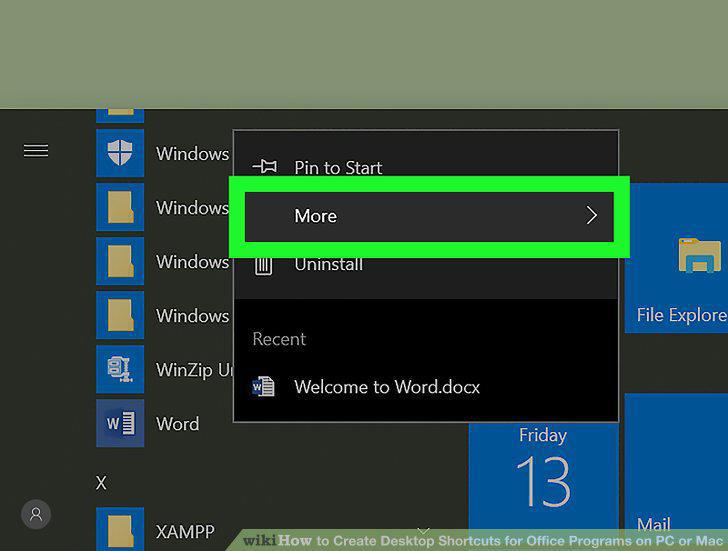Click the Word label in app list
Viewport: 728px width, 551px height.
pos(177,424)
